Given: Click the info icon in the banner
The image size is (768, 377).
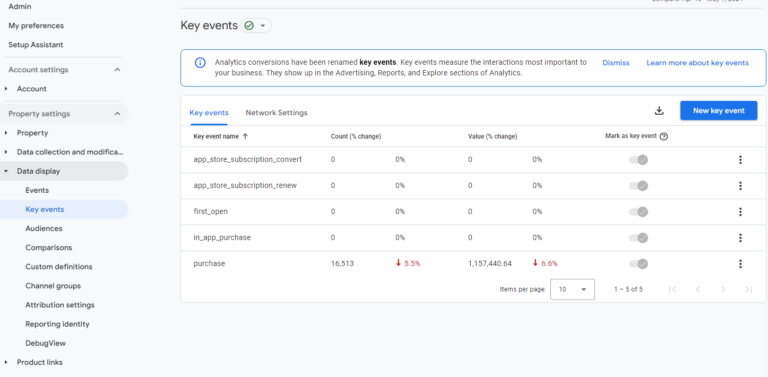Looking at the screenshot, I should tap(200, 63).
